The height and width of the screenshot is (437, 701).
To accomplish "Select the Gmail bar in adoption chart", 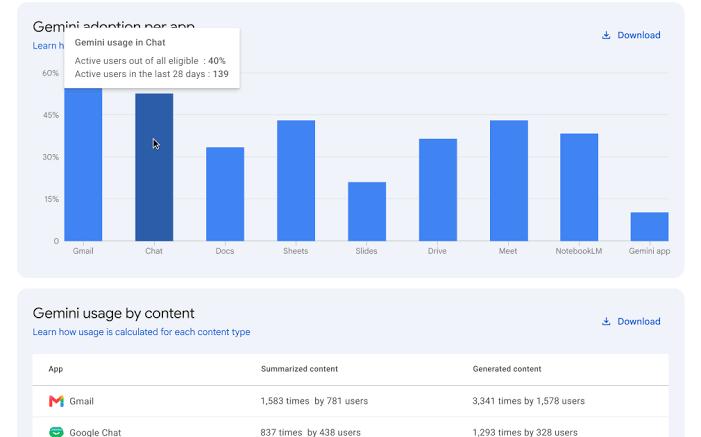I will point(83,164).
